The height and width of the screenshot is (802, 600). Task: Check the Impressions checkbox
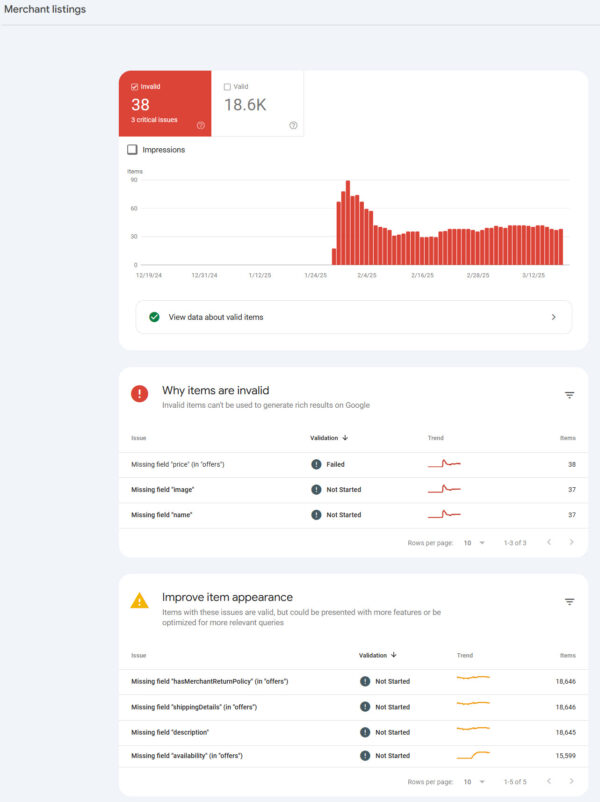coord(132,149)
